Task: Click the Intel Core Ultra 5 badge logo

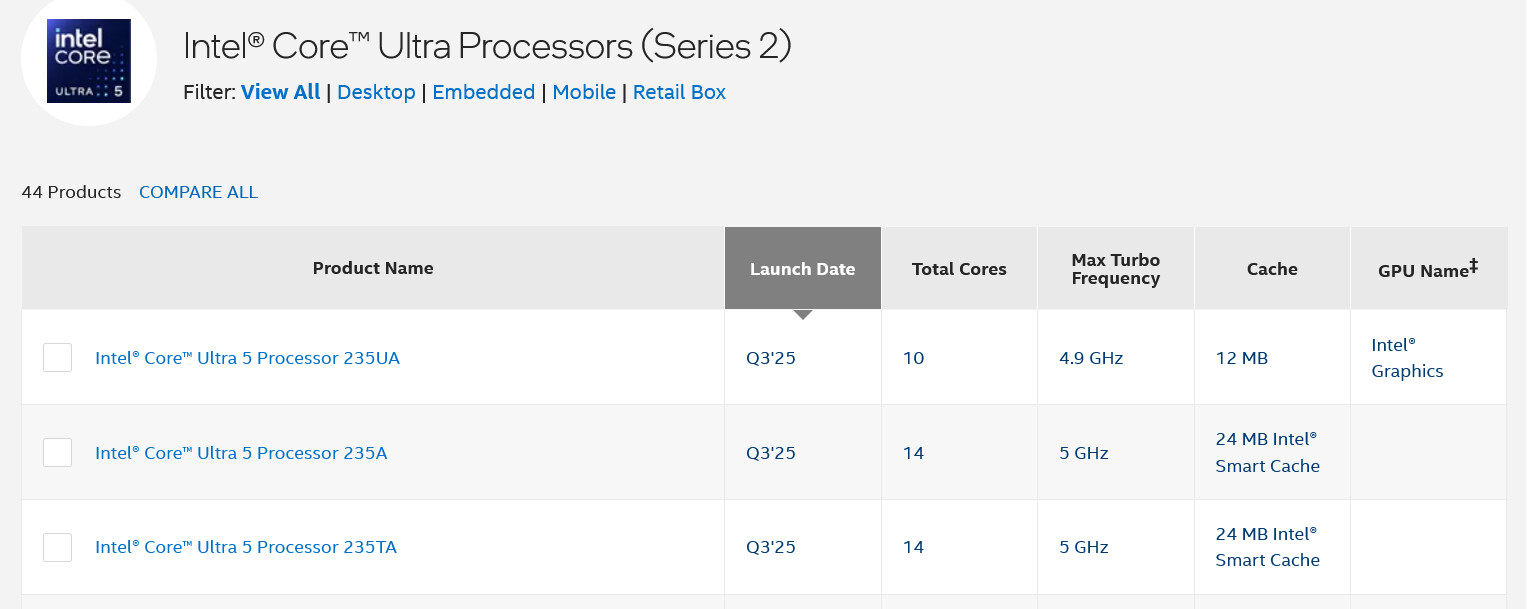Action: 89,60
